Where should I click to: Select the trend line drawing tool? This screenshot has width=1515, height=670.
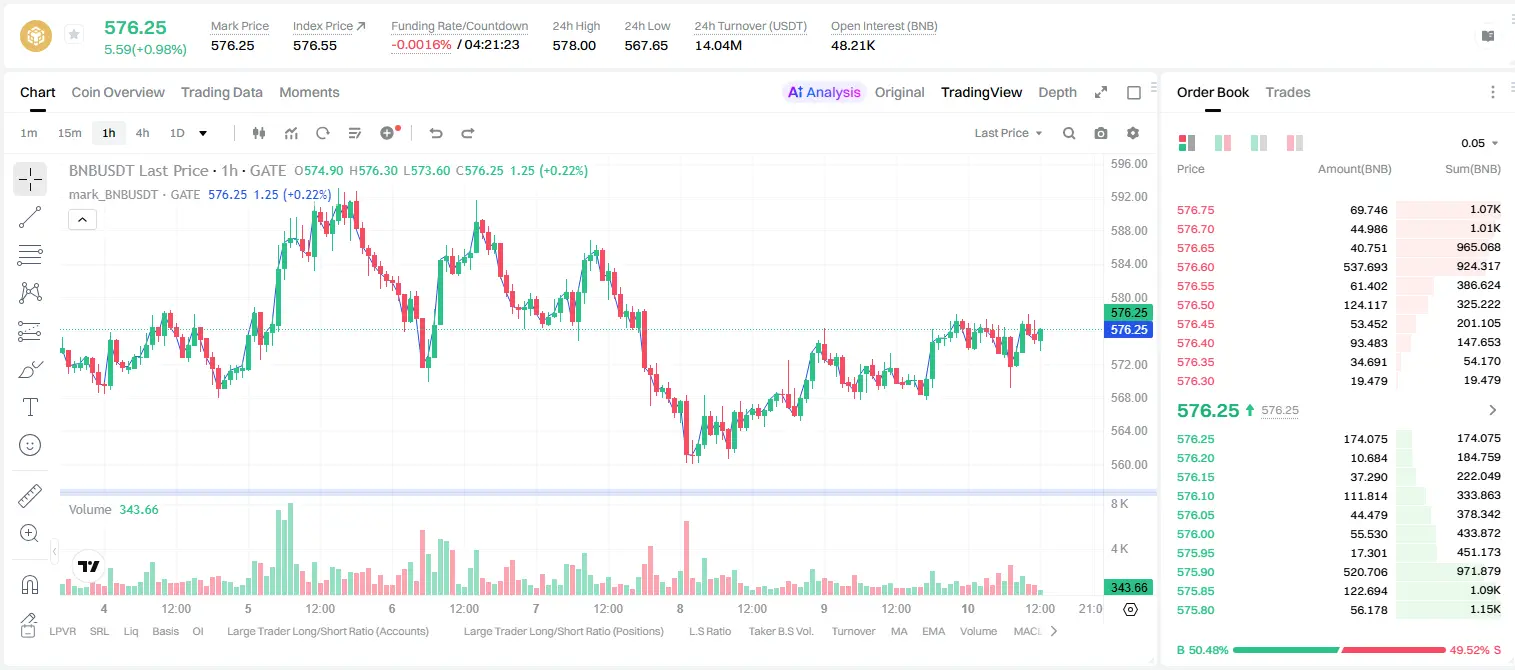(30, 217)
